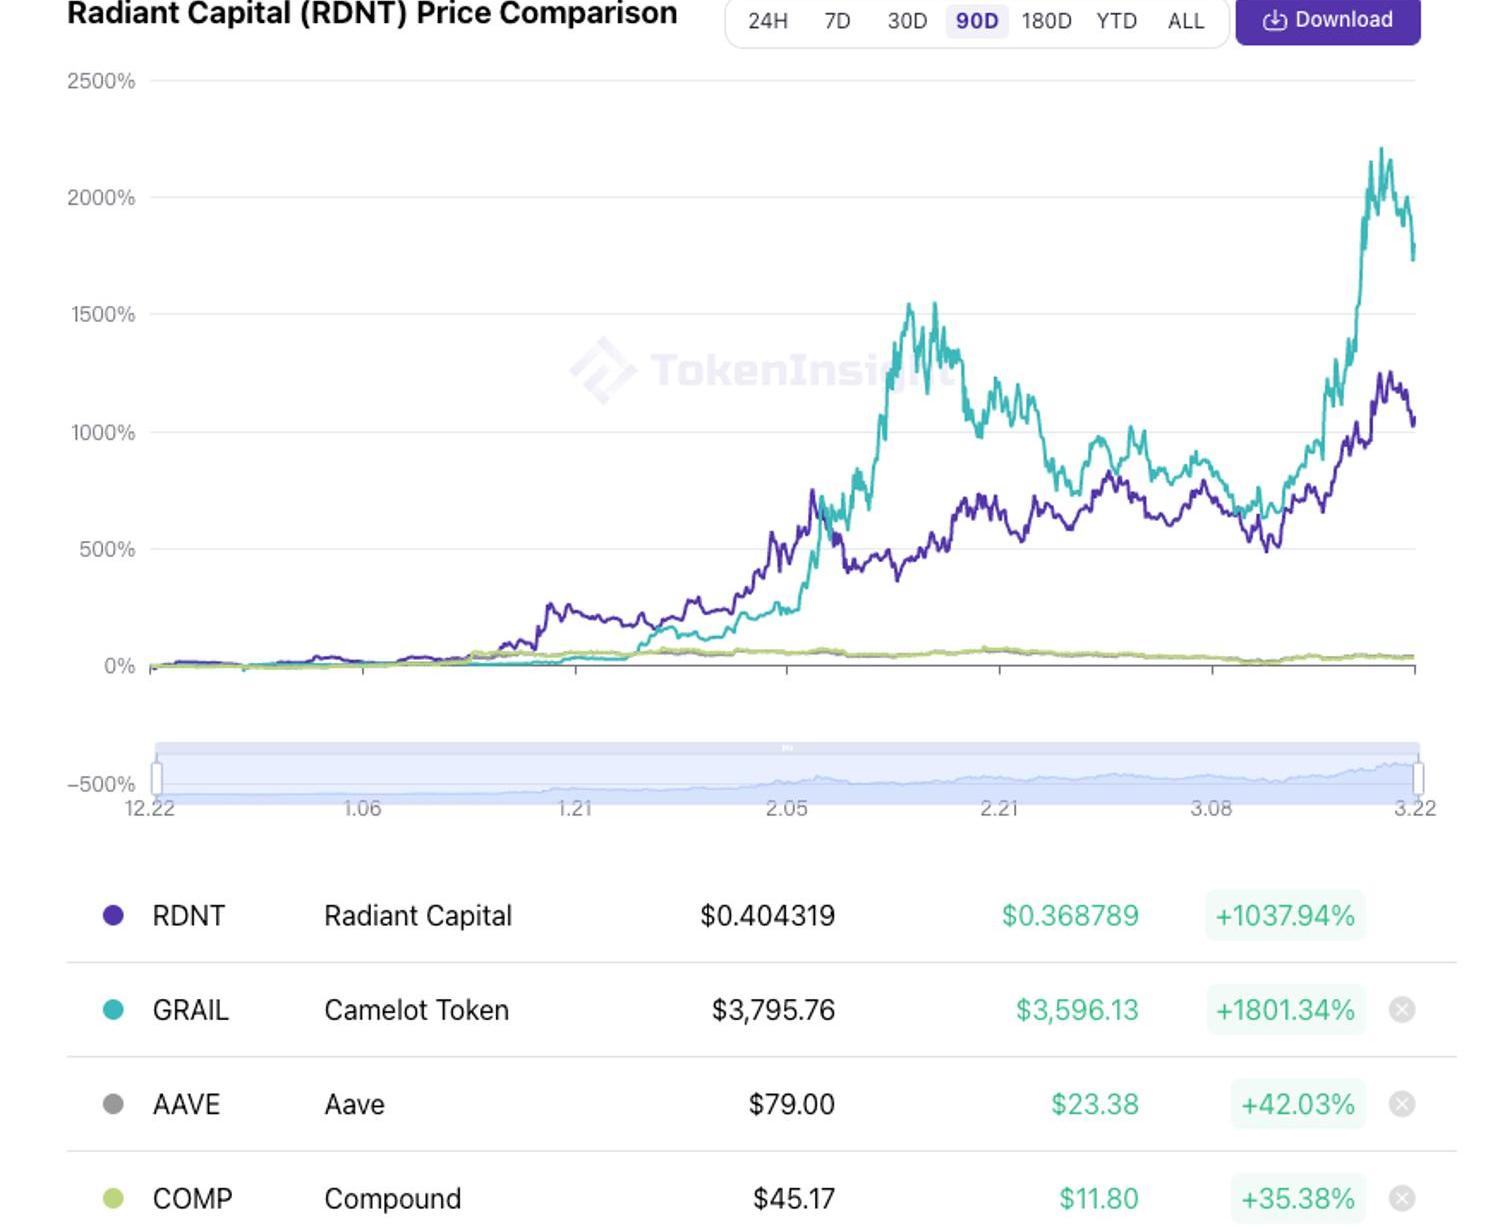Show the 30D time range
Screen dimensions: 1500x1230
(907, 21)
